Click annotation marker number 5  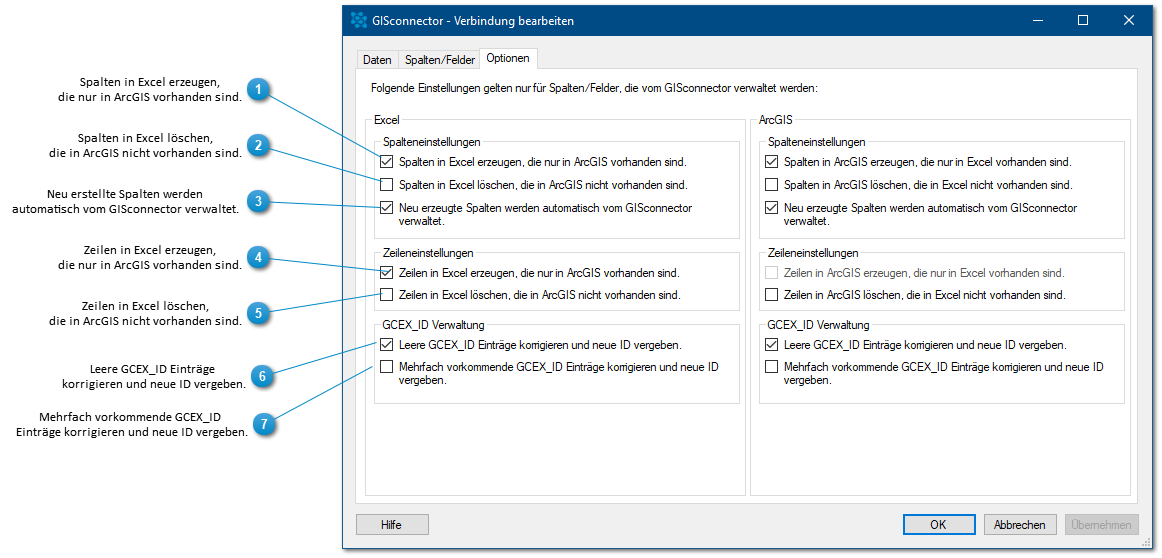pos(258,313)
